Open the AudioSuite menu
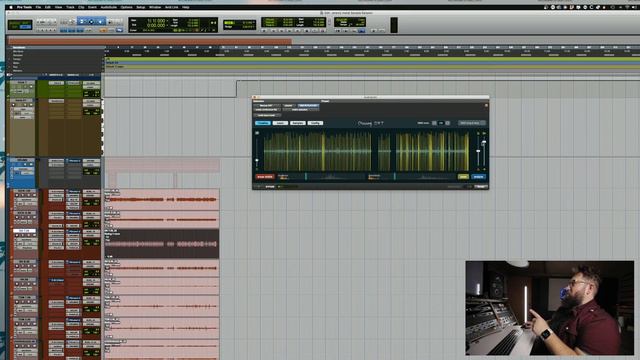640x360 pixels. tap(109, 7)
